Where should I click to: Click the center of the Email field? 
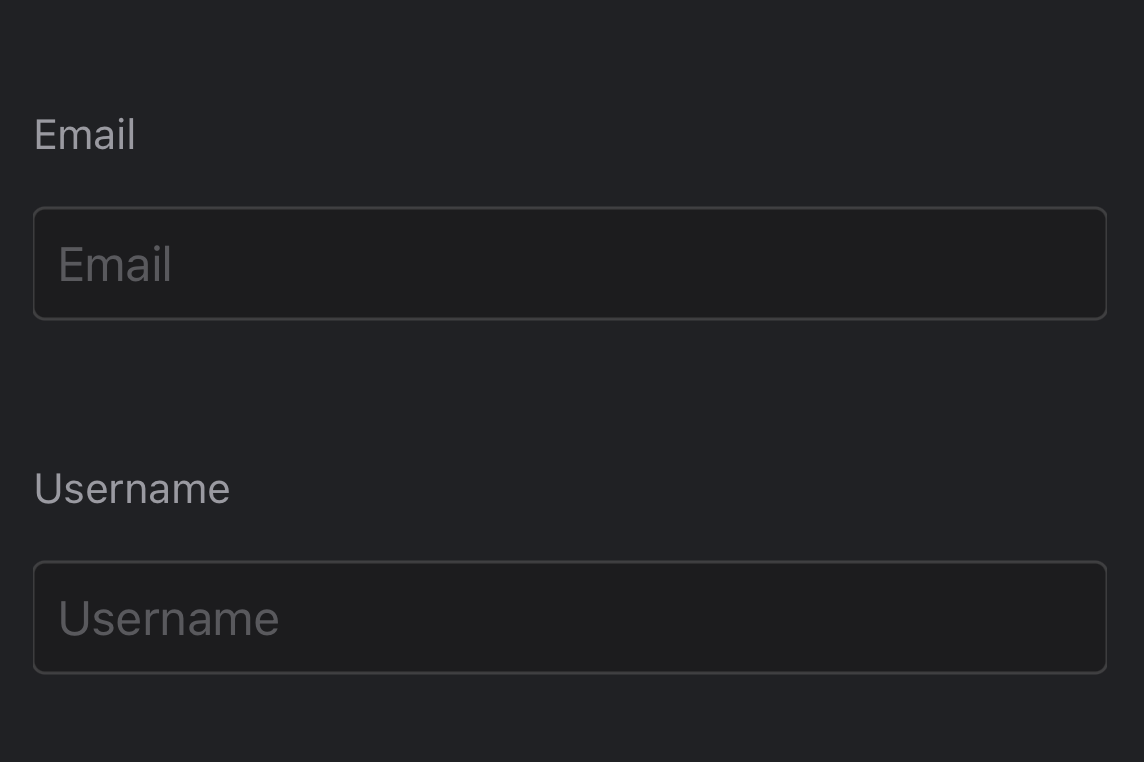[570, 263]
